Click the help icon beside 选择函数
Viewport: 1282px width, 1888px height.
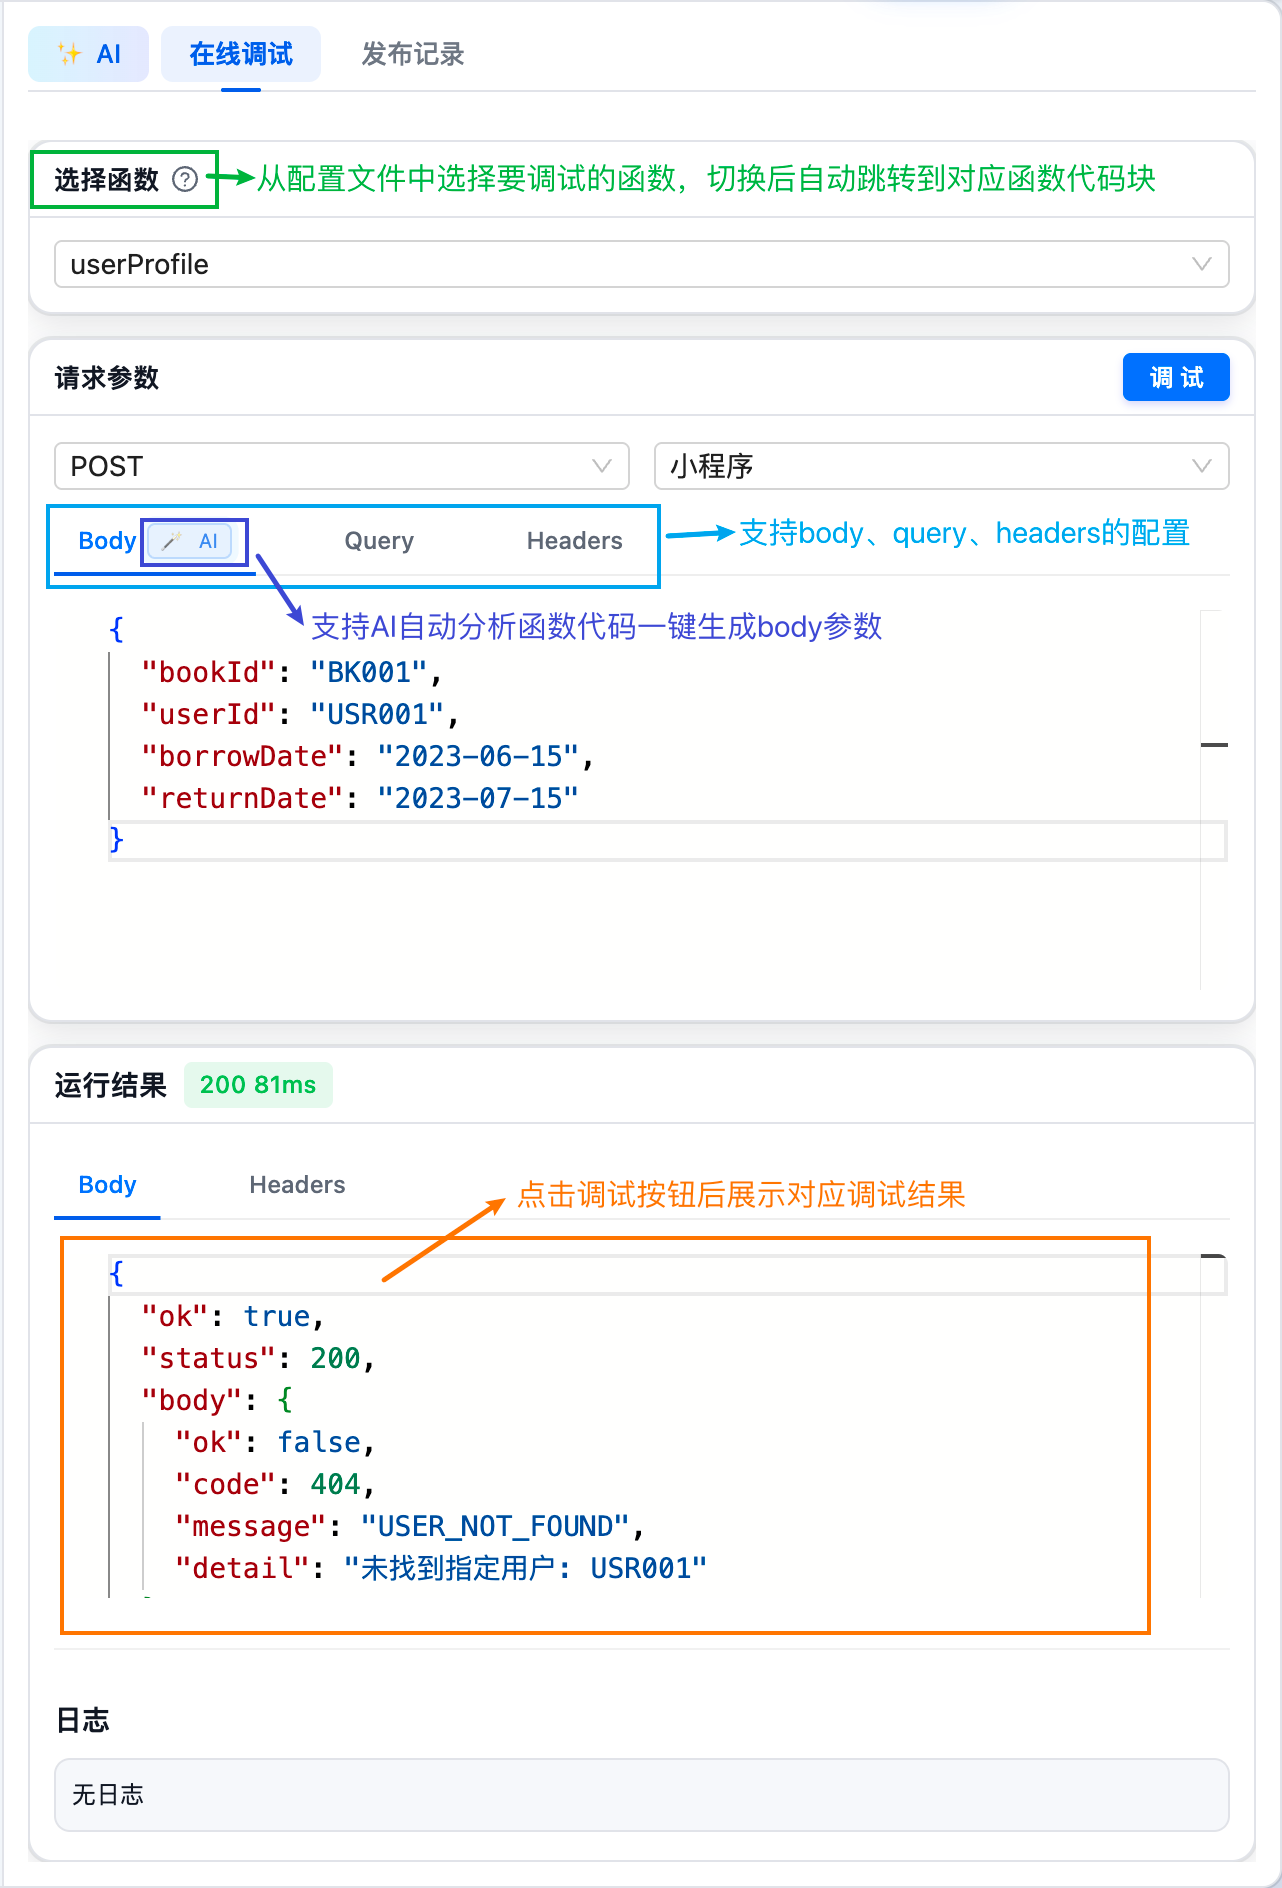pos(185,179)
